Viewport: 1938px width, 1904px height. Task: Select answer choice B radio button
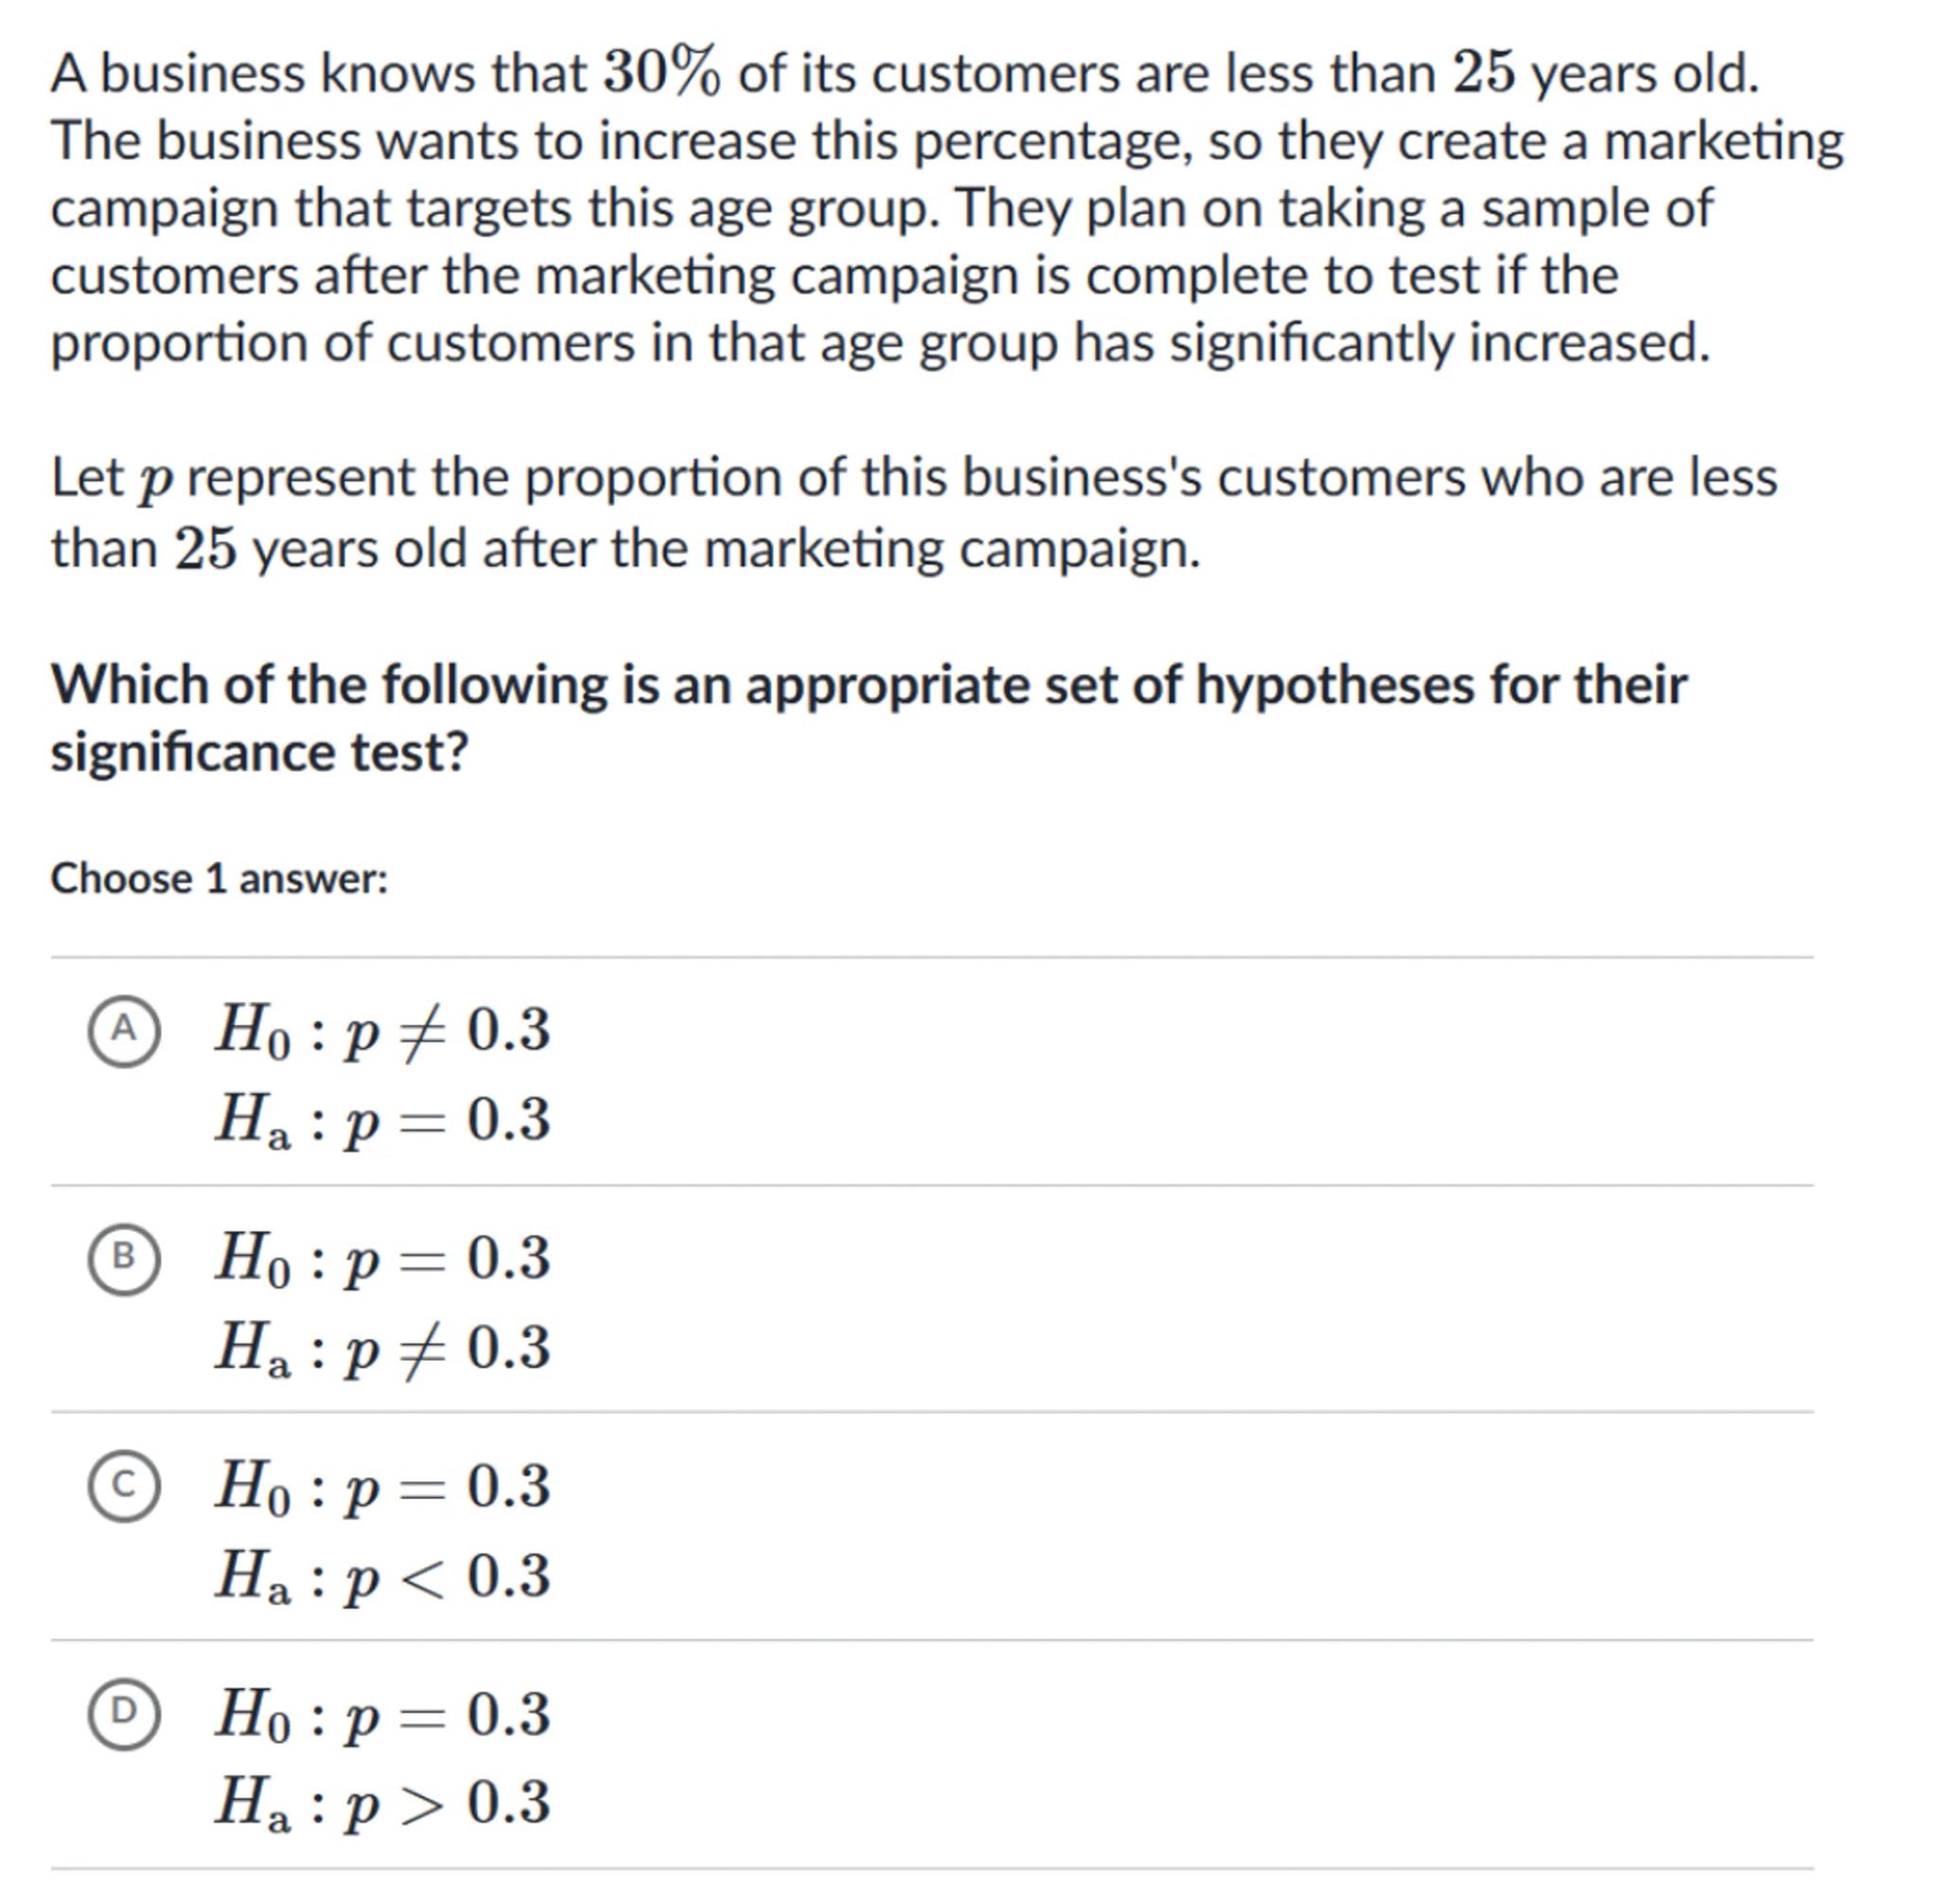123,1258
